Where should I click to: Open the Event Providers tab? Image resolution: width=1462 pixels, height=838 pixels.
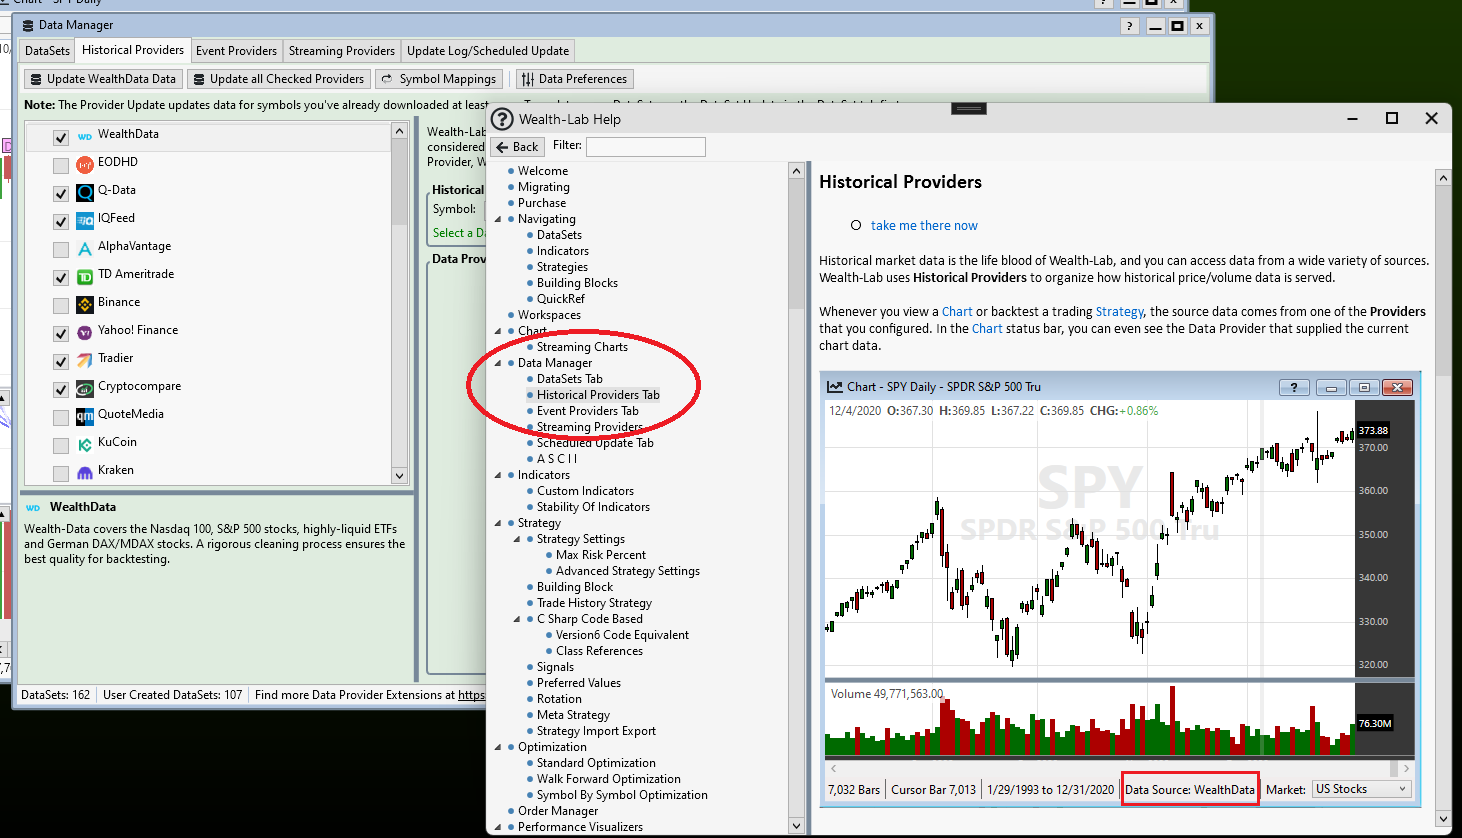point(236,51)
